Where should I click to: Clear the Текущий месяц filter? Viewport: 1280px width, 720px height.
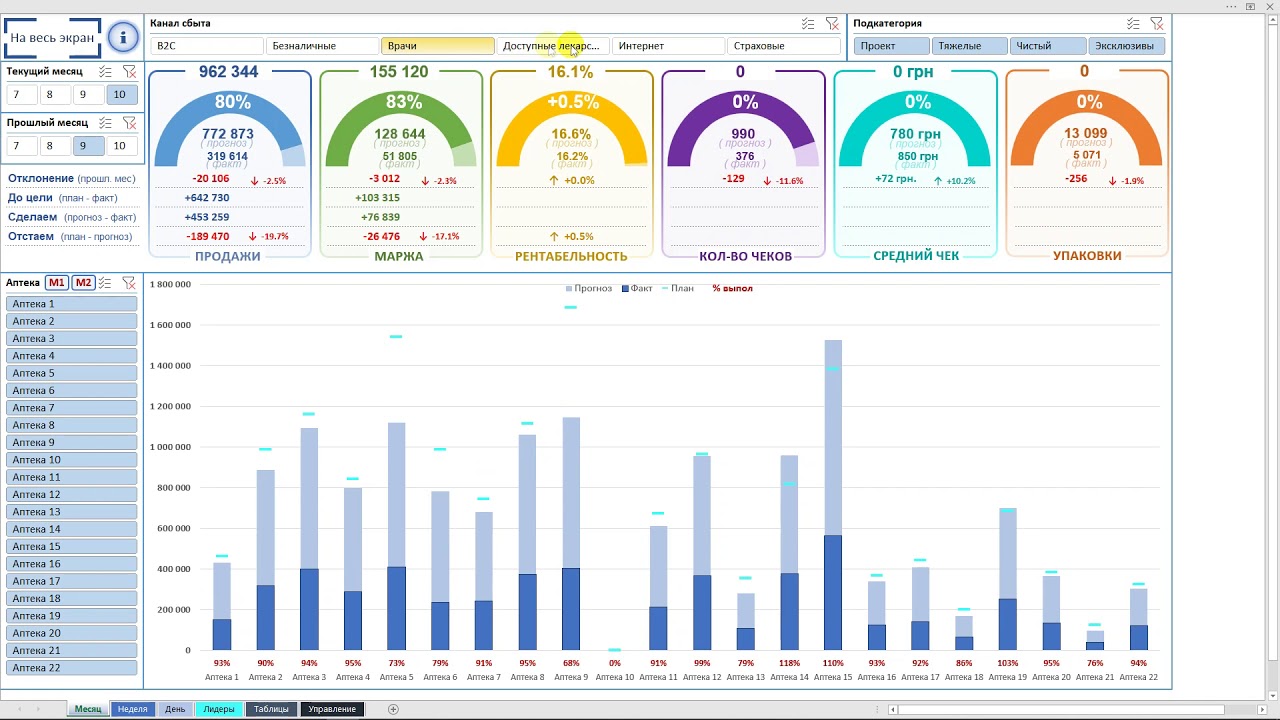(x=129, y=72)
